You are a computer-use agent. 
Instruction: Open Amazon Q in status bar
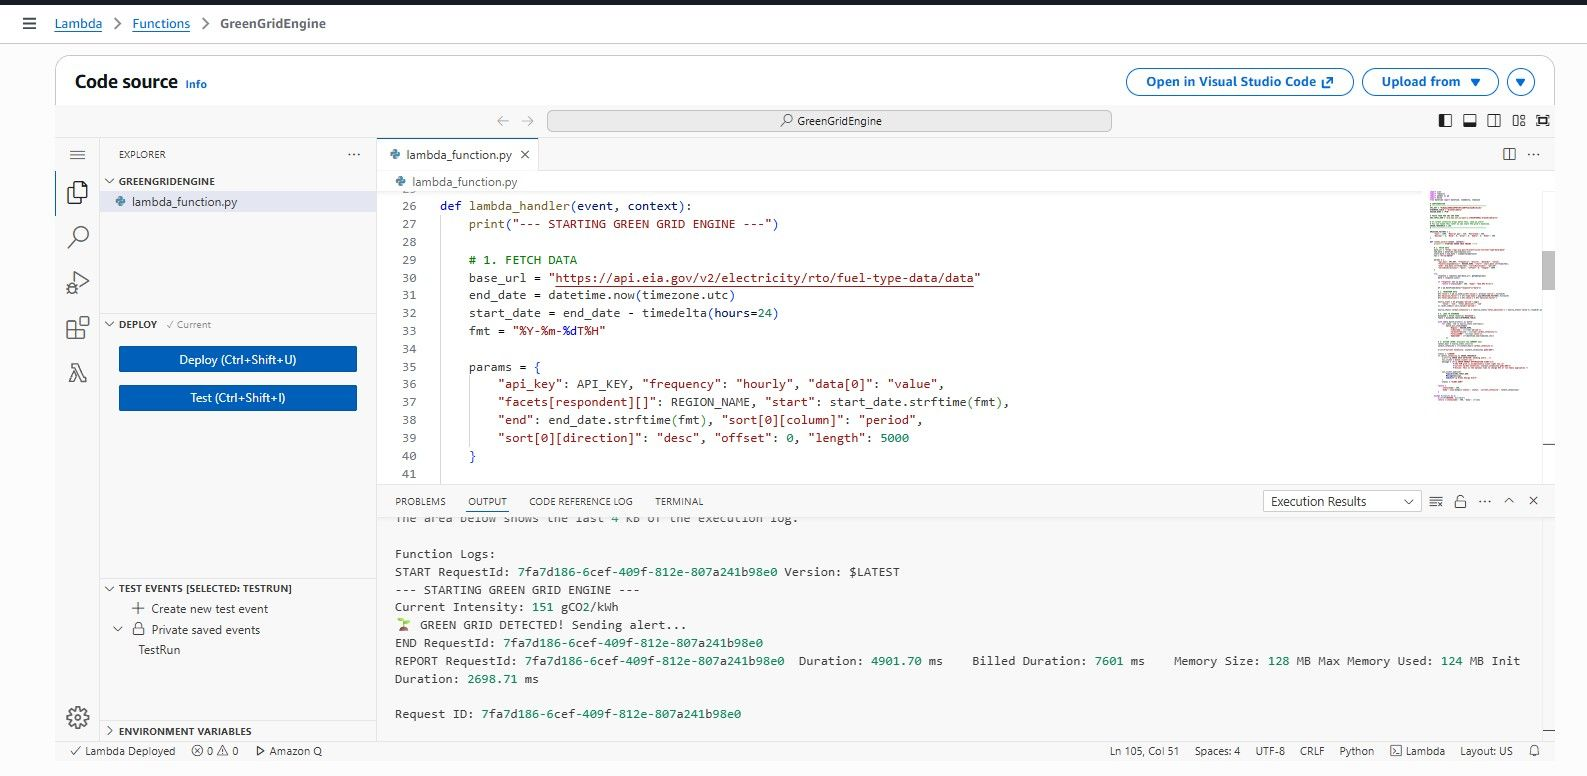[x=289, y=751]
